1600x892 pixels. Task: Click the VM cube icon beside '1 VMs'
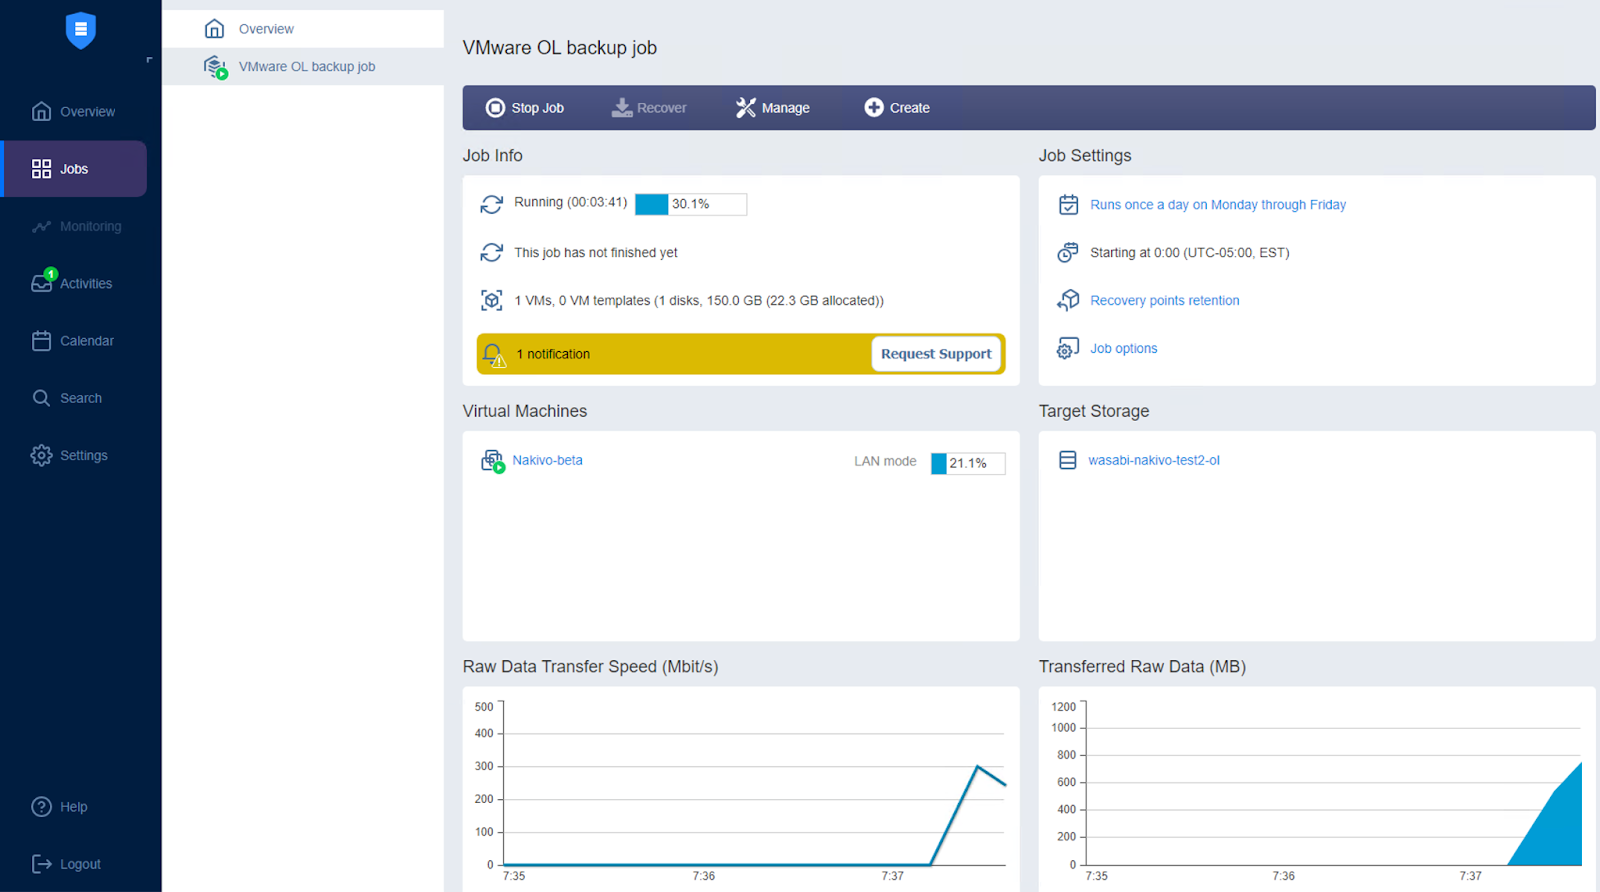491,300
